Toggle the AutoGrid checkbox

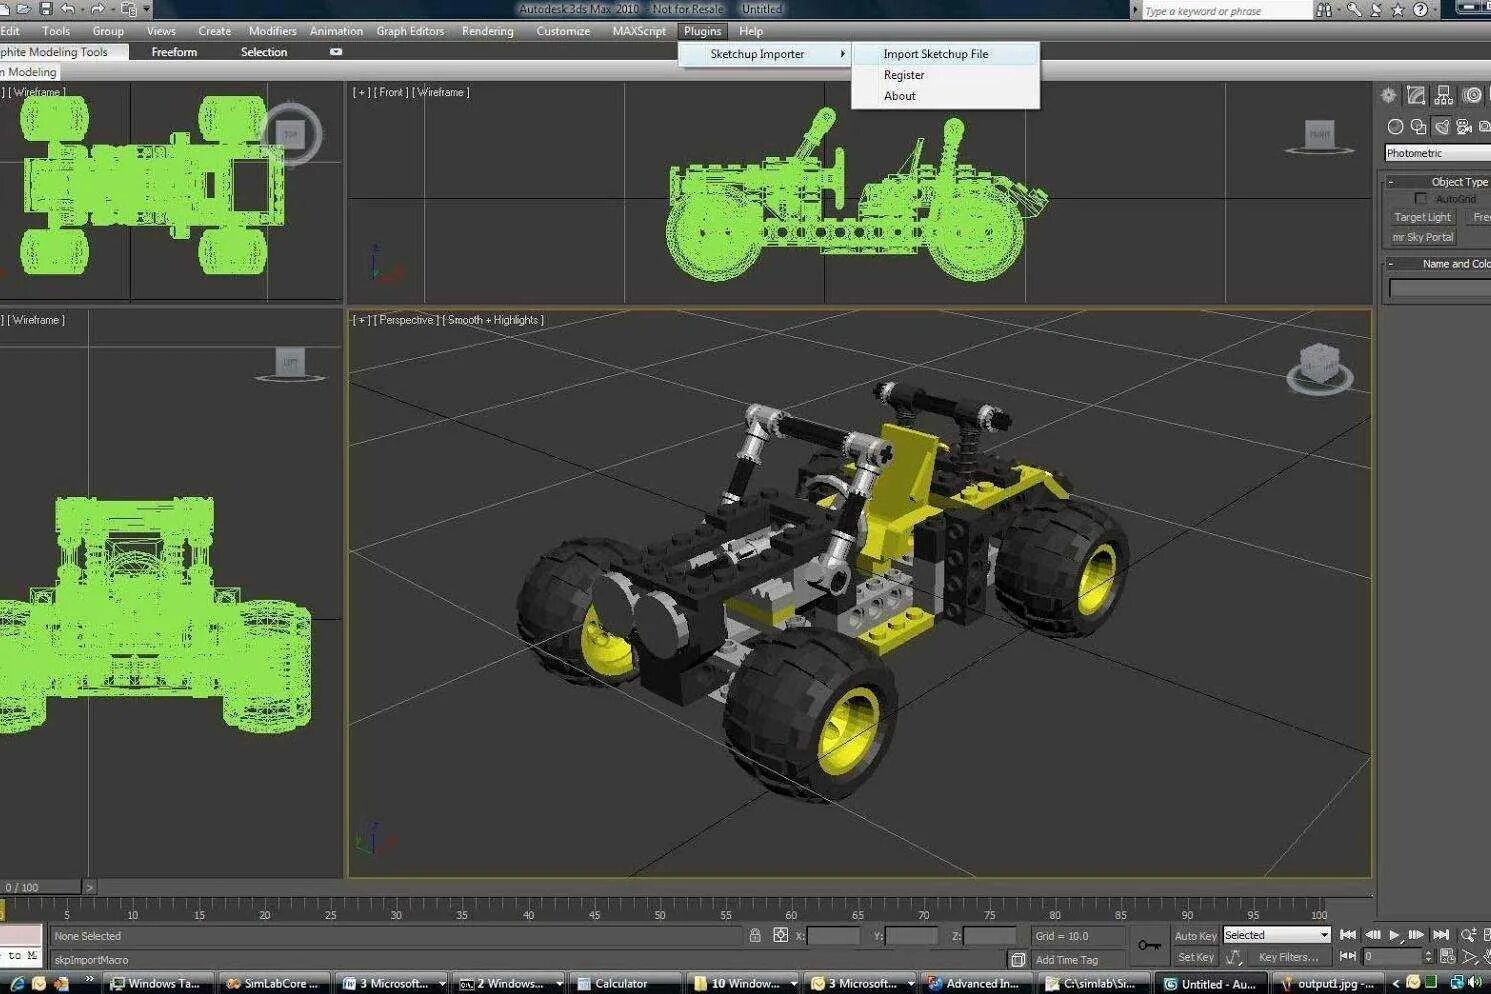point(1421,199)
